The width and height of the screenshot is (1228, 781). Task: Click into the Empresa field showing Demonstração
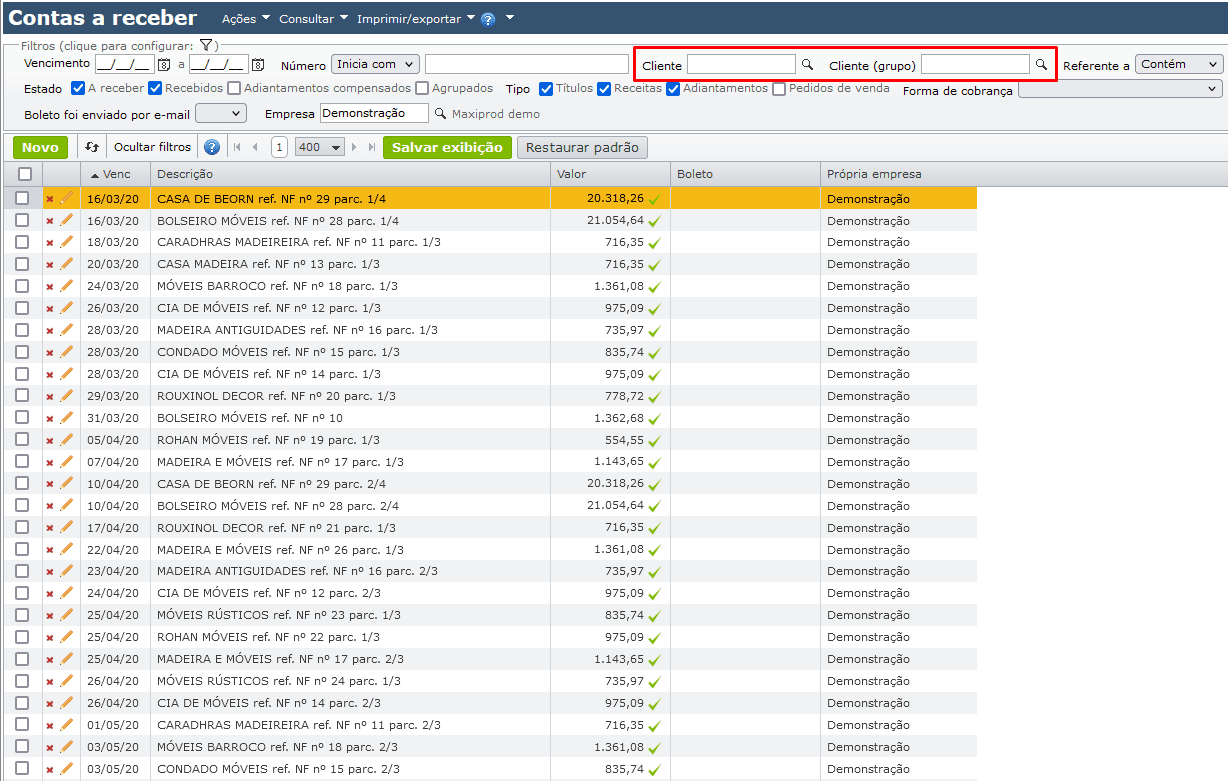(x=375, y=114)
